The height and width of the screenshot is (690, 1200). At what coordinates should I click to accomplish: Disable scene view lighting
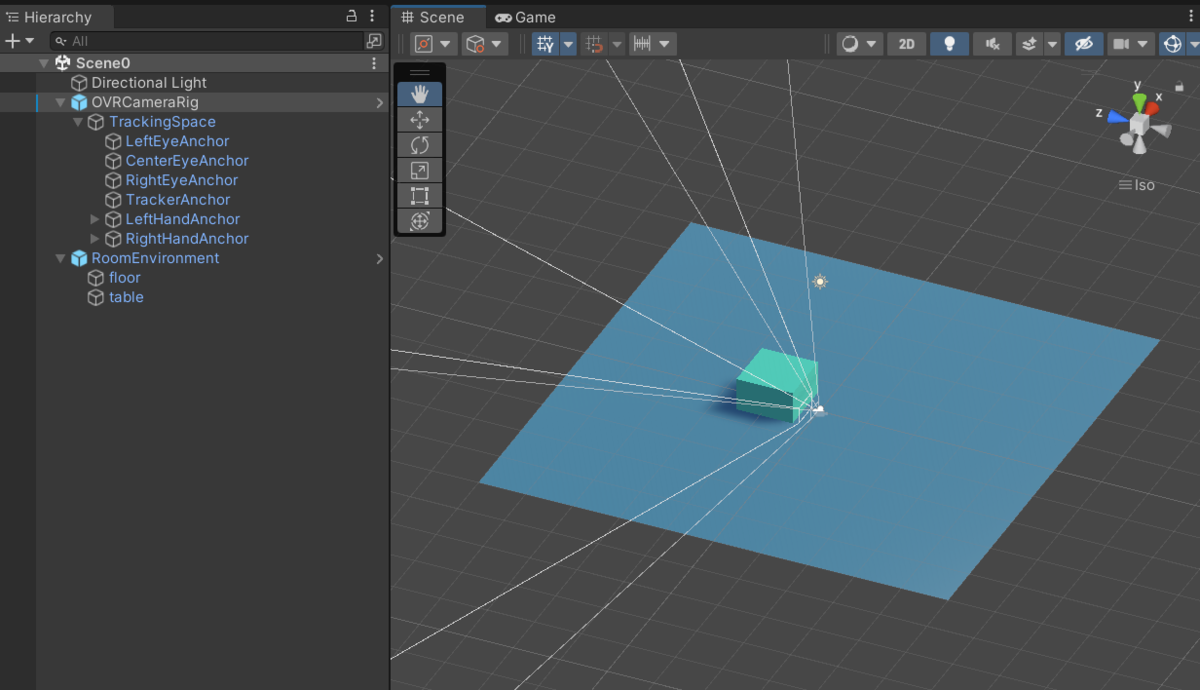click(x=949, y=43)
